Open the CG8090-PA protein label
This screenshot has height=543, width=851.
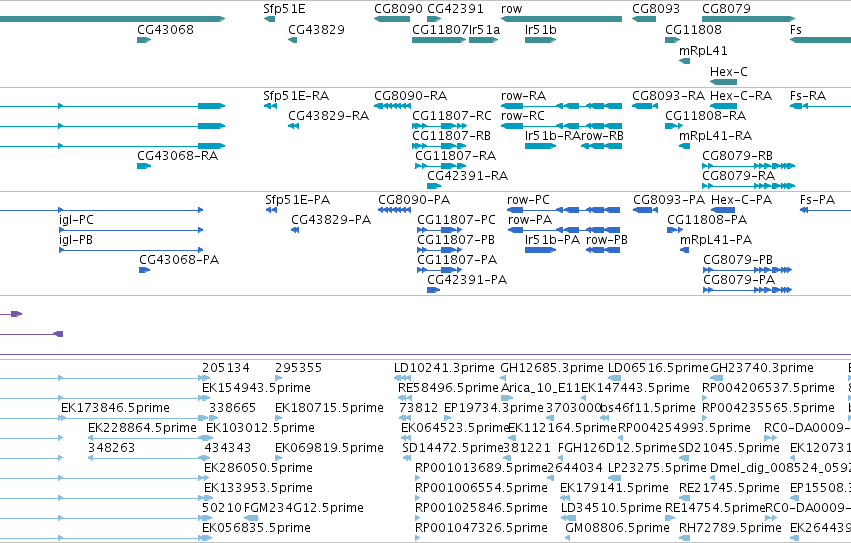click(x=414, y=200)
